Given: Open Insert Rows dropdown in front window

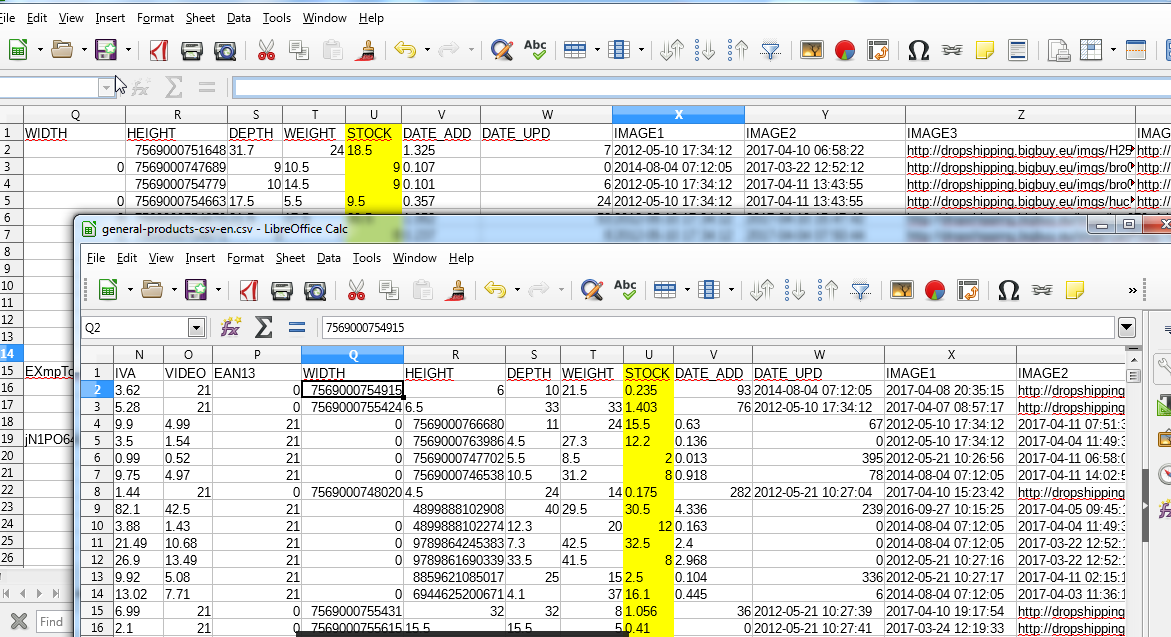Looking at the screenshot, I should point(687,290).
